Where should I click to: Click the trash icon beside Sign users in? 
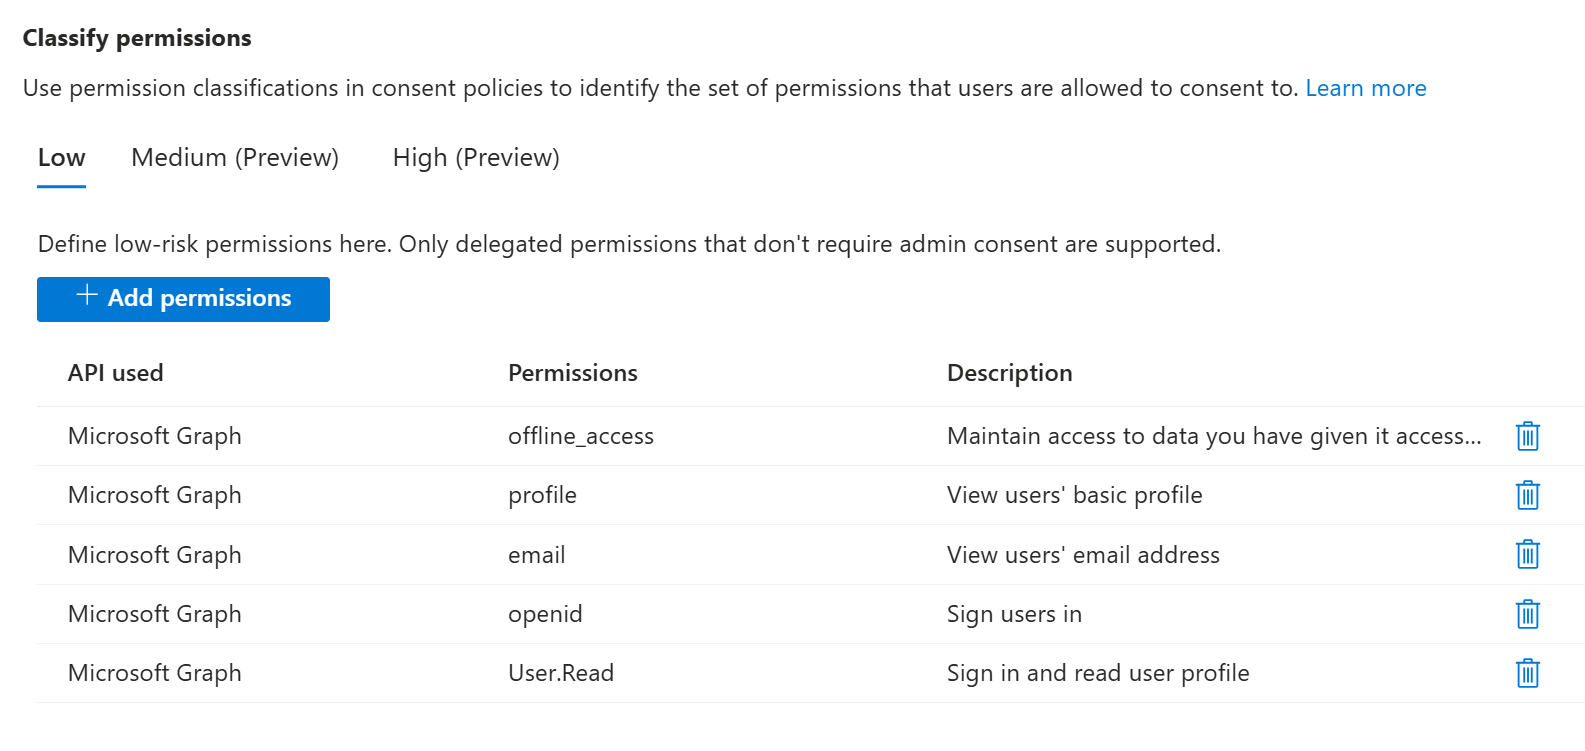(1527, 614)
